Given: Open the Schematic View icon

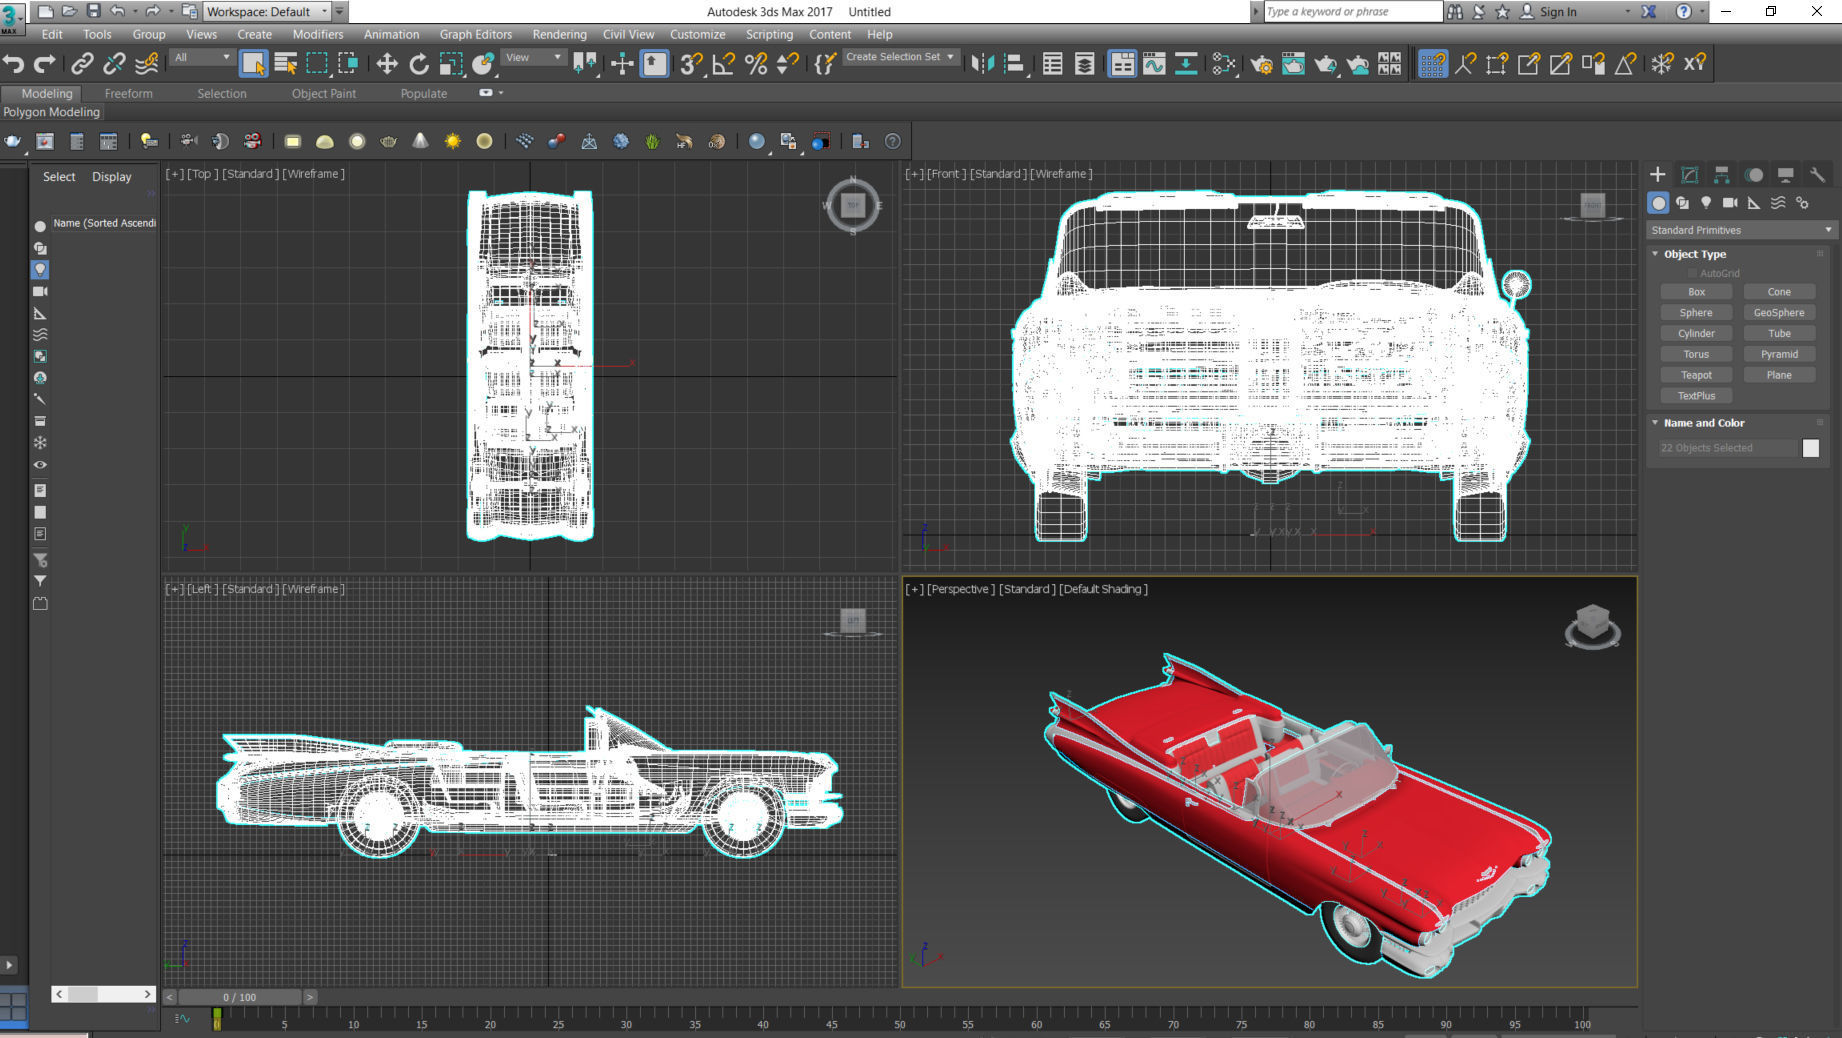Looking at the screenshot, I should coord(1186,64).
